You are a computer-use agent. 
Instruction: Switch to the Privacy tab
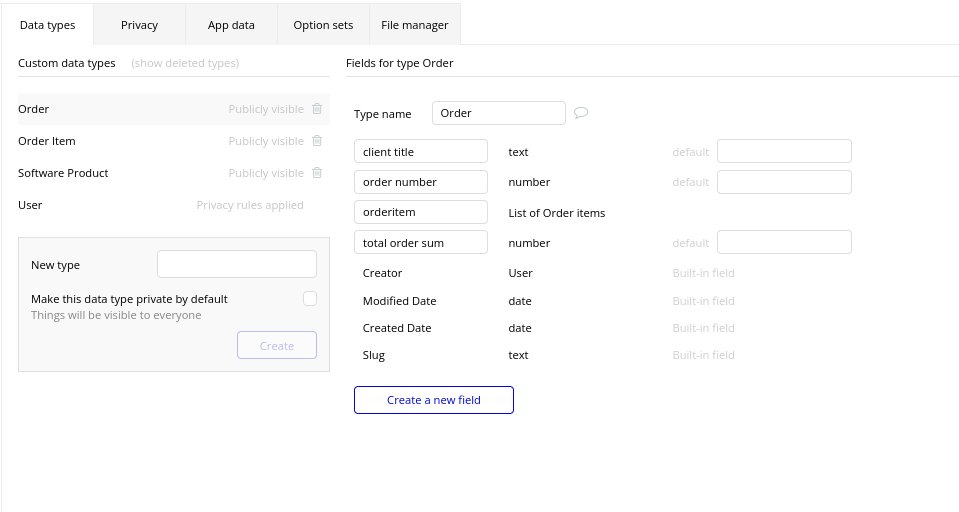tap(139, 25)
